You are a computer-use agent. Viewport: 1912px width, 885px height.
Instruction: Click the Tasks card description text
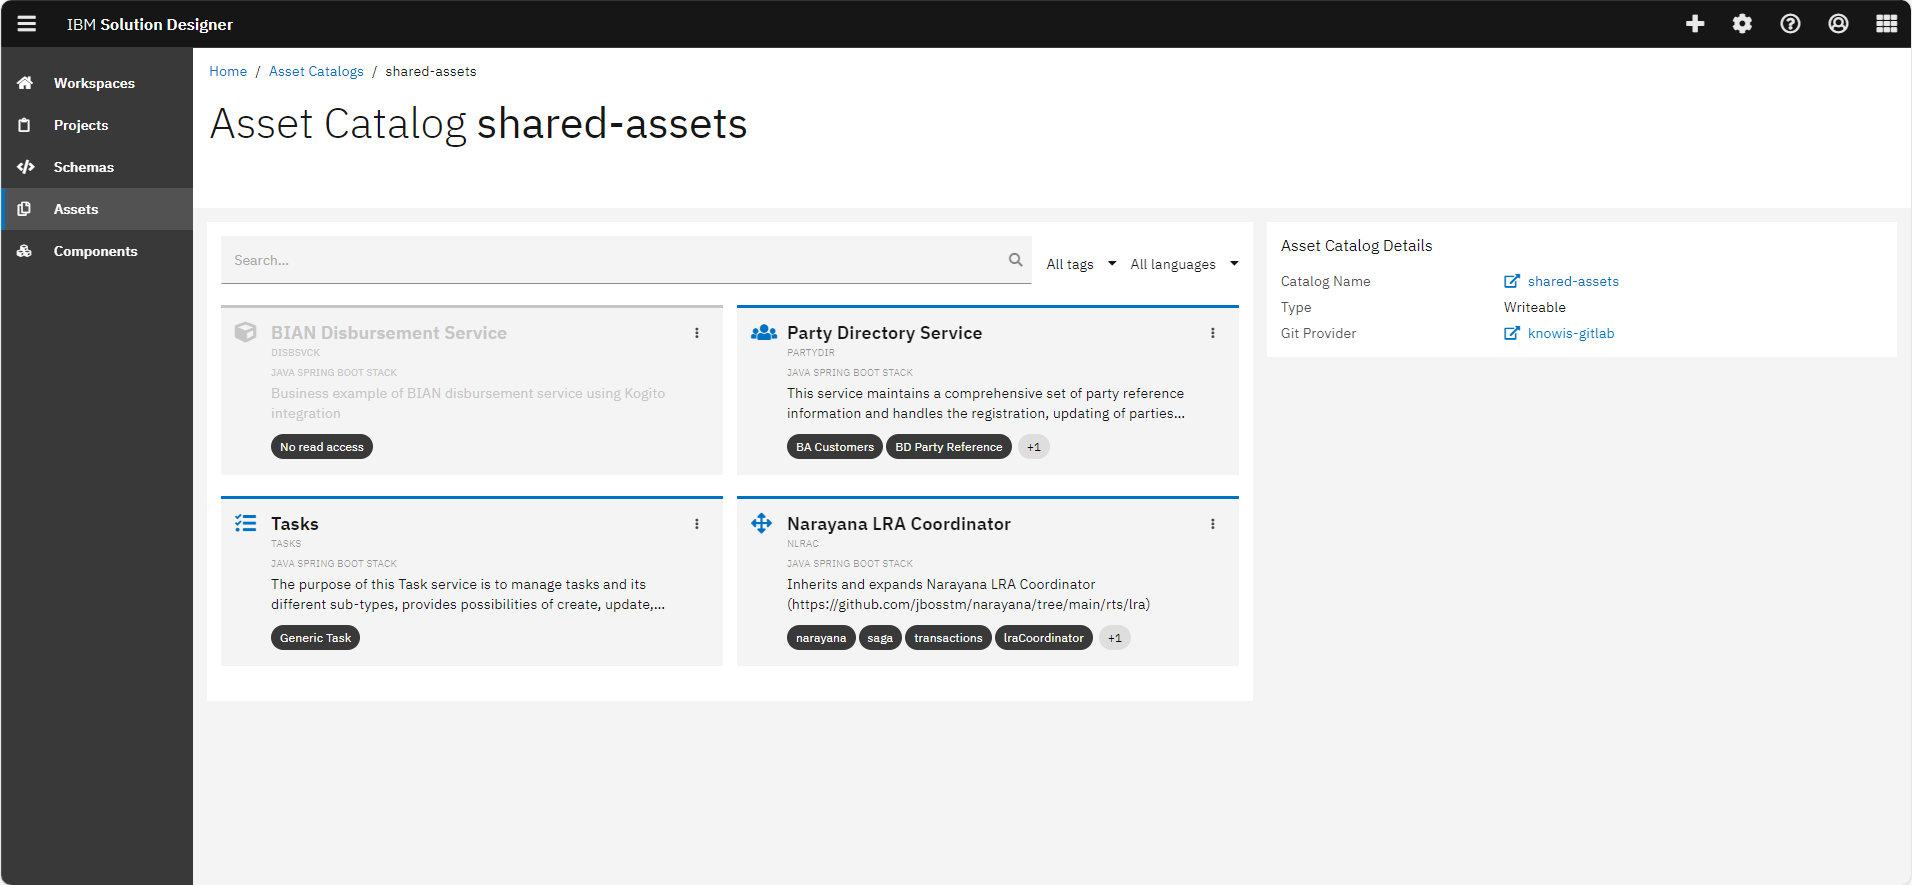pyautogui.click(x=468, y=594)
